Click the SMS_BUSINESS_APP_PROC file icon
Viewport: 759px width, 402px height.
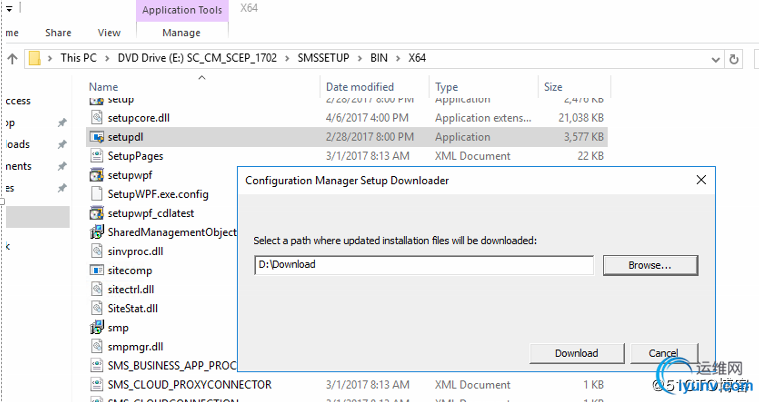click(97, 366)
